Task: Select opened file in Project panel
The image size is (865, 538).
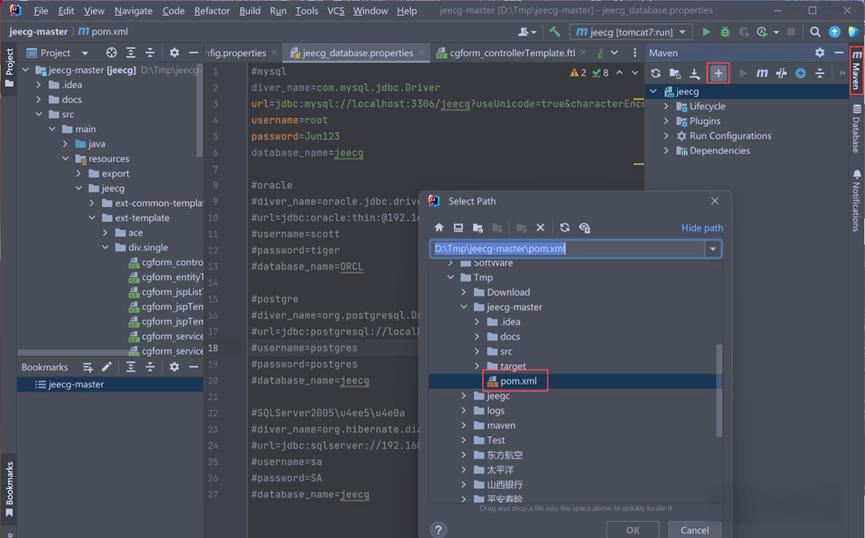Action: point(111,52)
